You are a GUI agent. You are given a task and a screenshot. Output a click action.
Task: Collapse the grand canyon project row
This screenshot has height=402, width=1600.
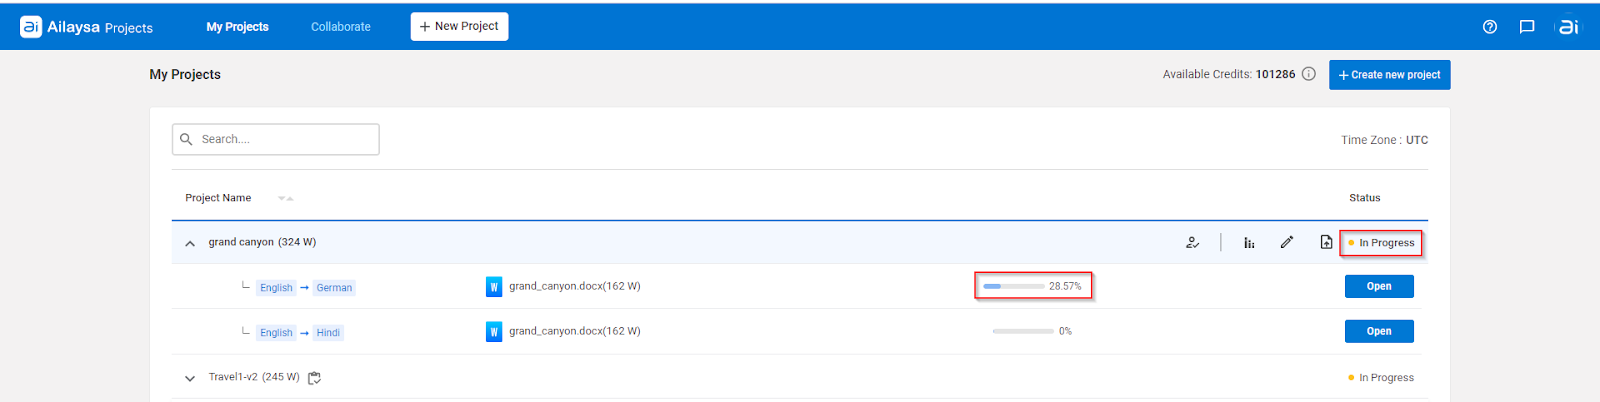[x=190, y=243]
